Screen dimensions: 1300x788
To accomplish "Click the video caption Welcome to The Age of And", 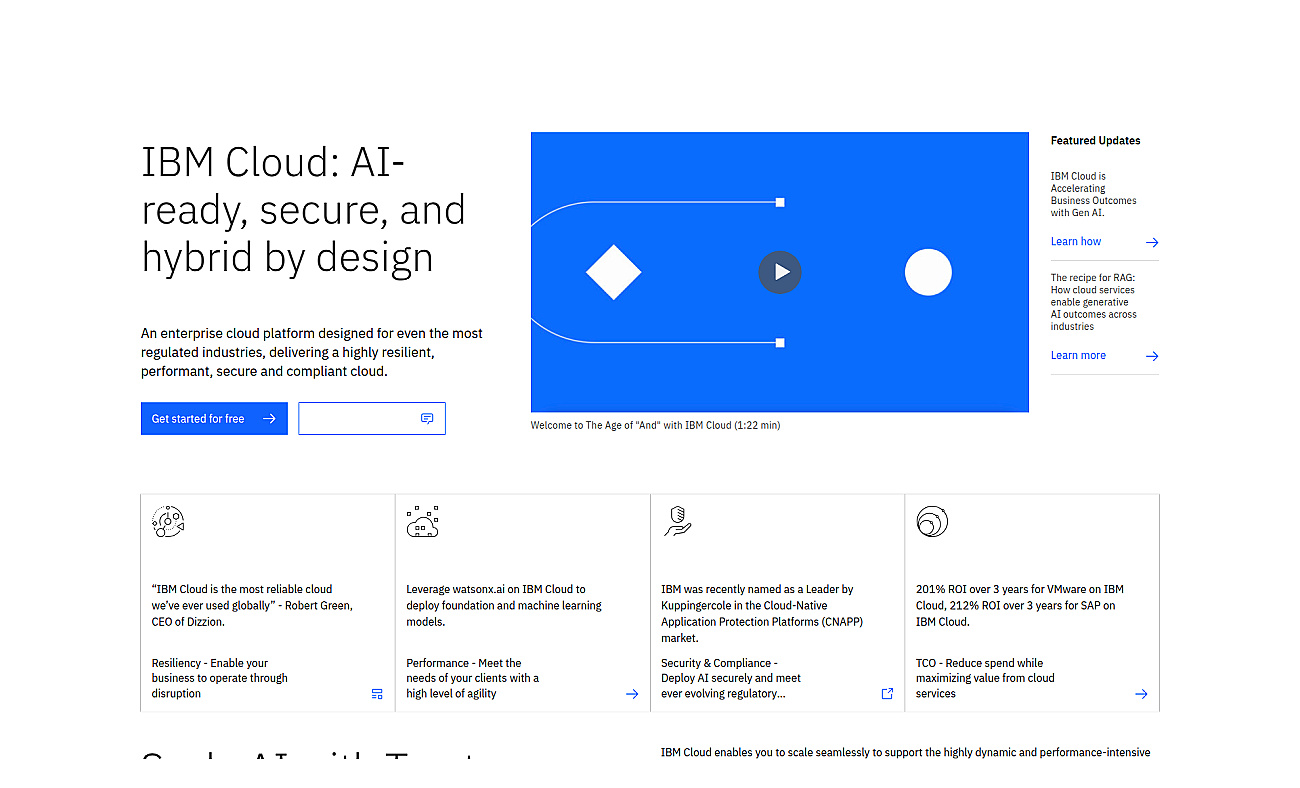I will (655, 425).
